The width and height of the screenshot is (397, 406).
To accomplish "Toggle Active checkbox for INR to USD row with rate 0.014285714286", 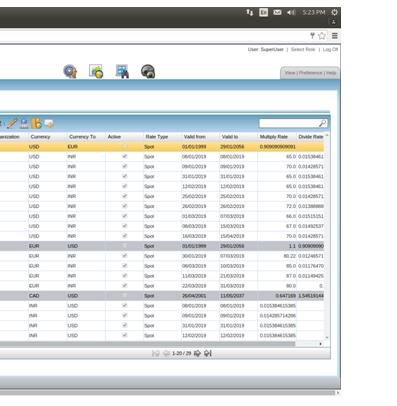I will [x=125, y=315].
